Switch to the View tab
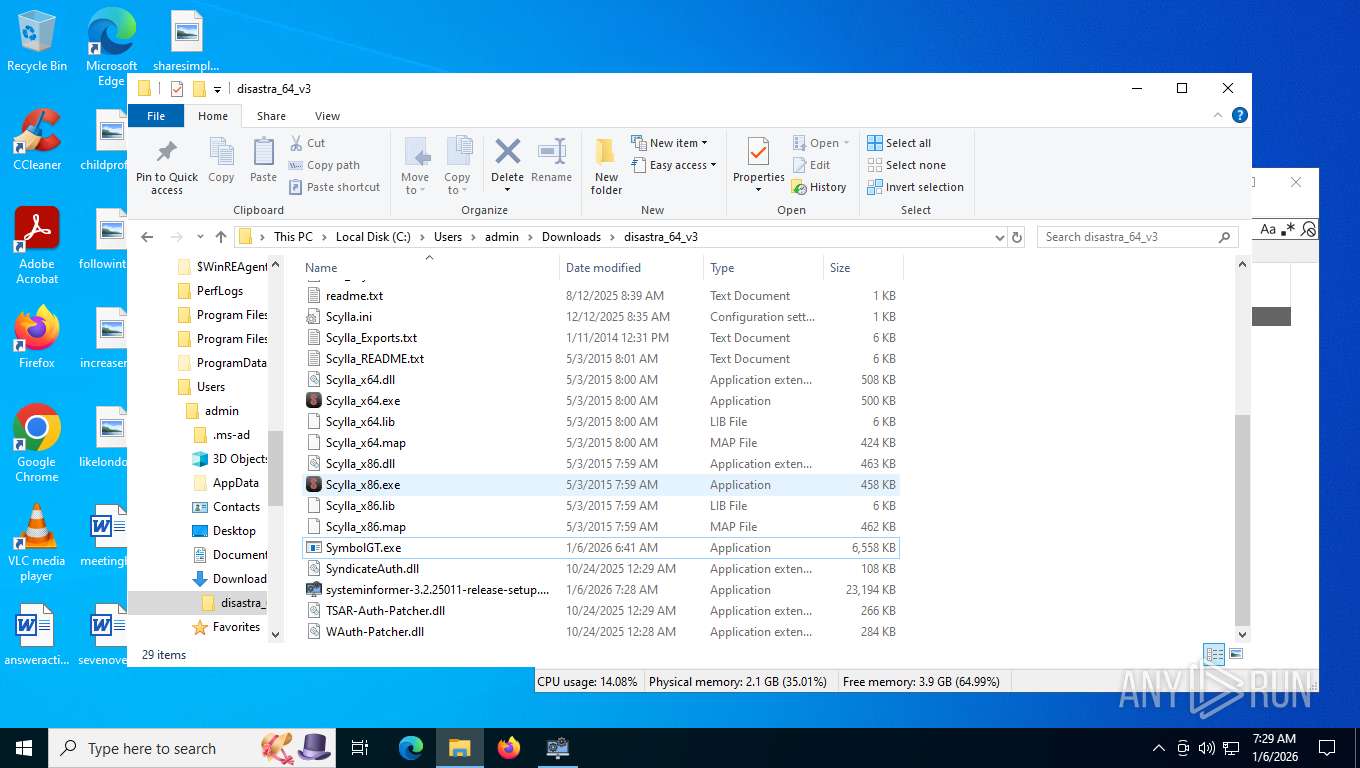Screen dimensions: 1360x768 (327, 116)
